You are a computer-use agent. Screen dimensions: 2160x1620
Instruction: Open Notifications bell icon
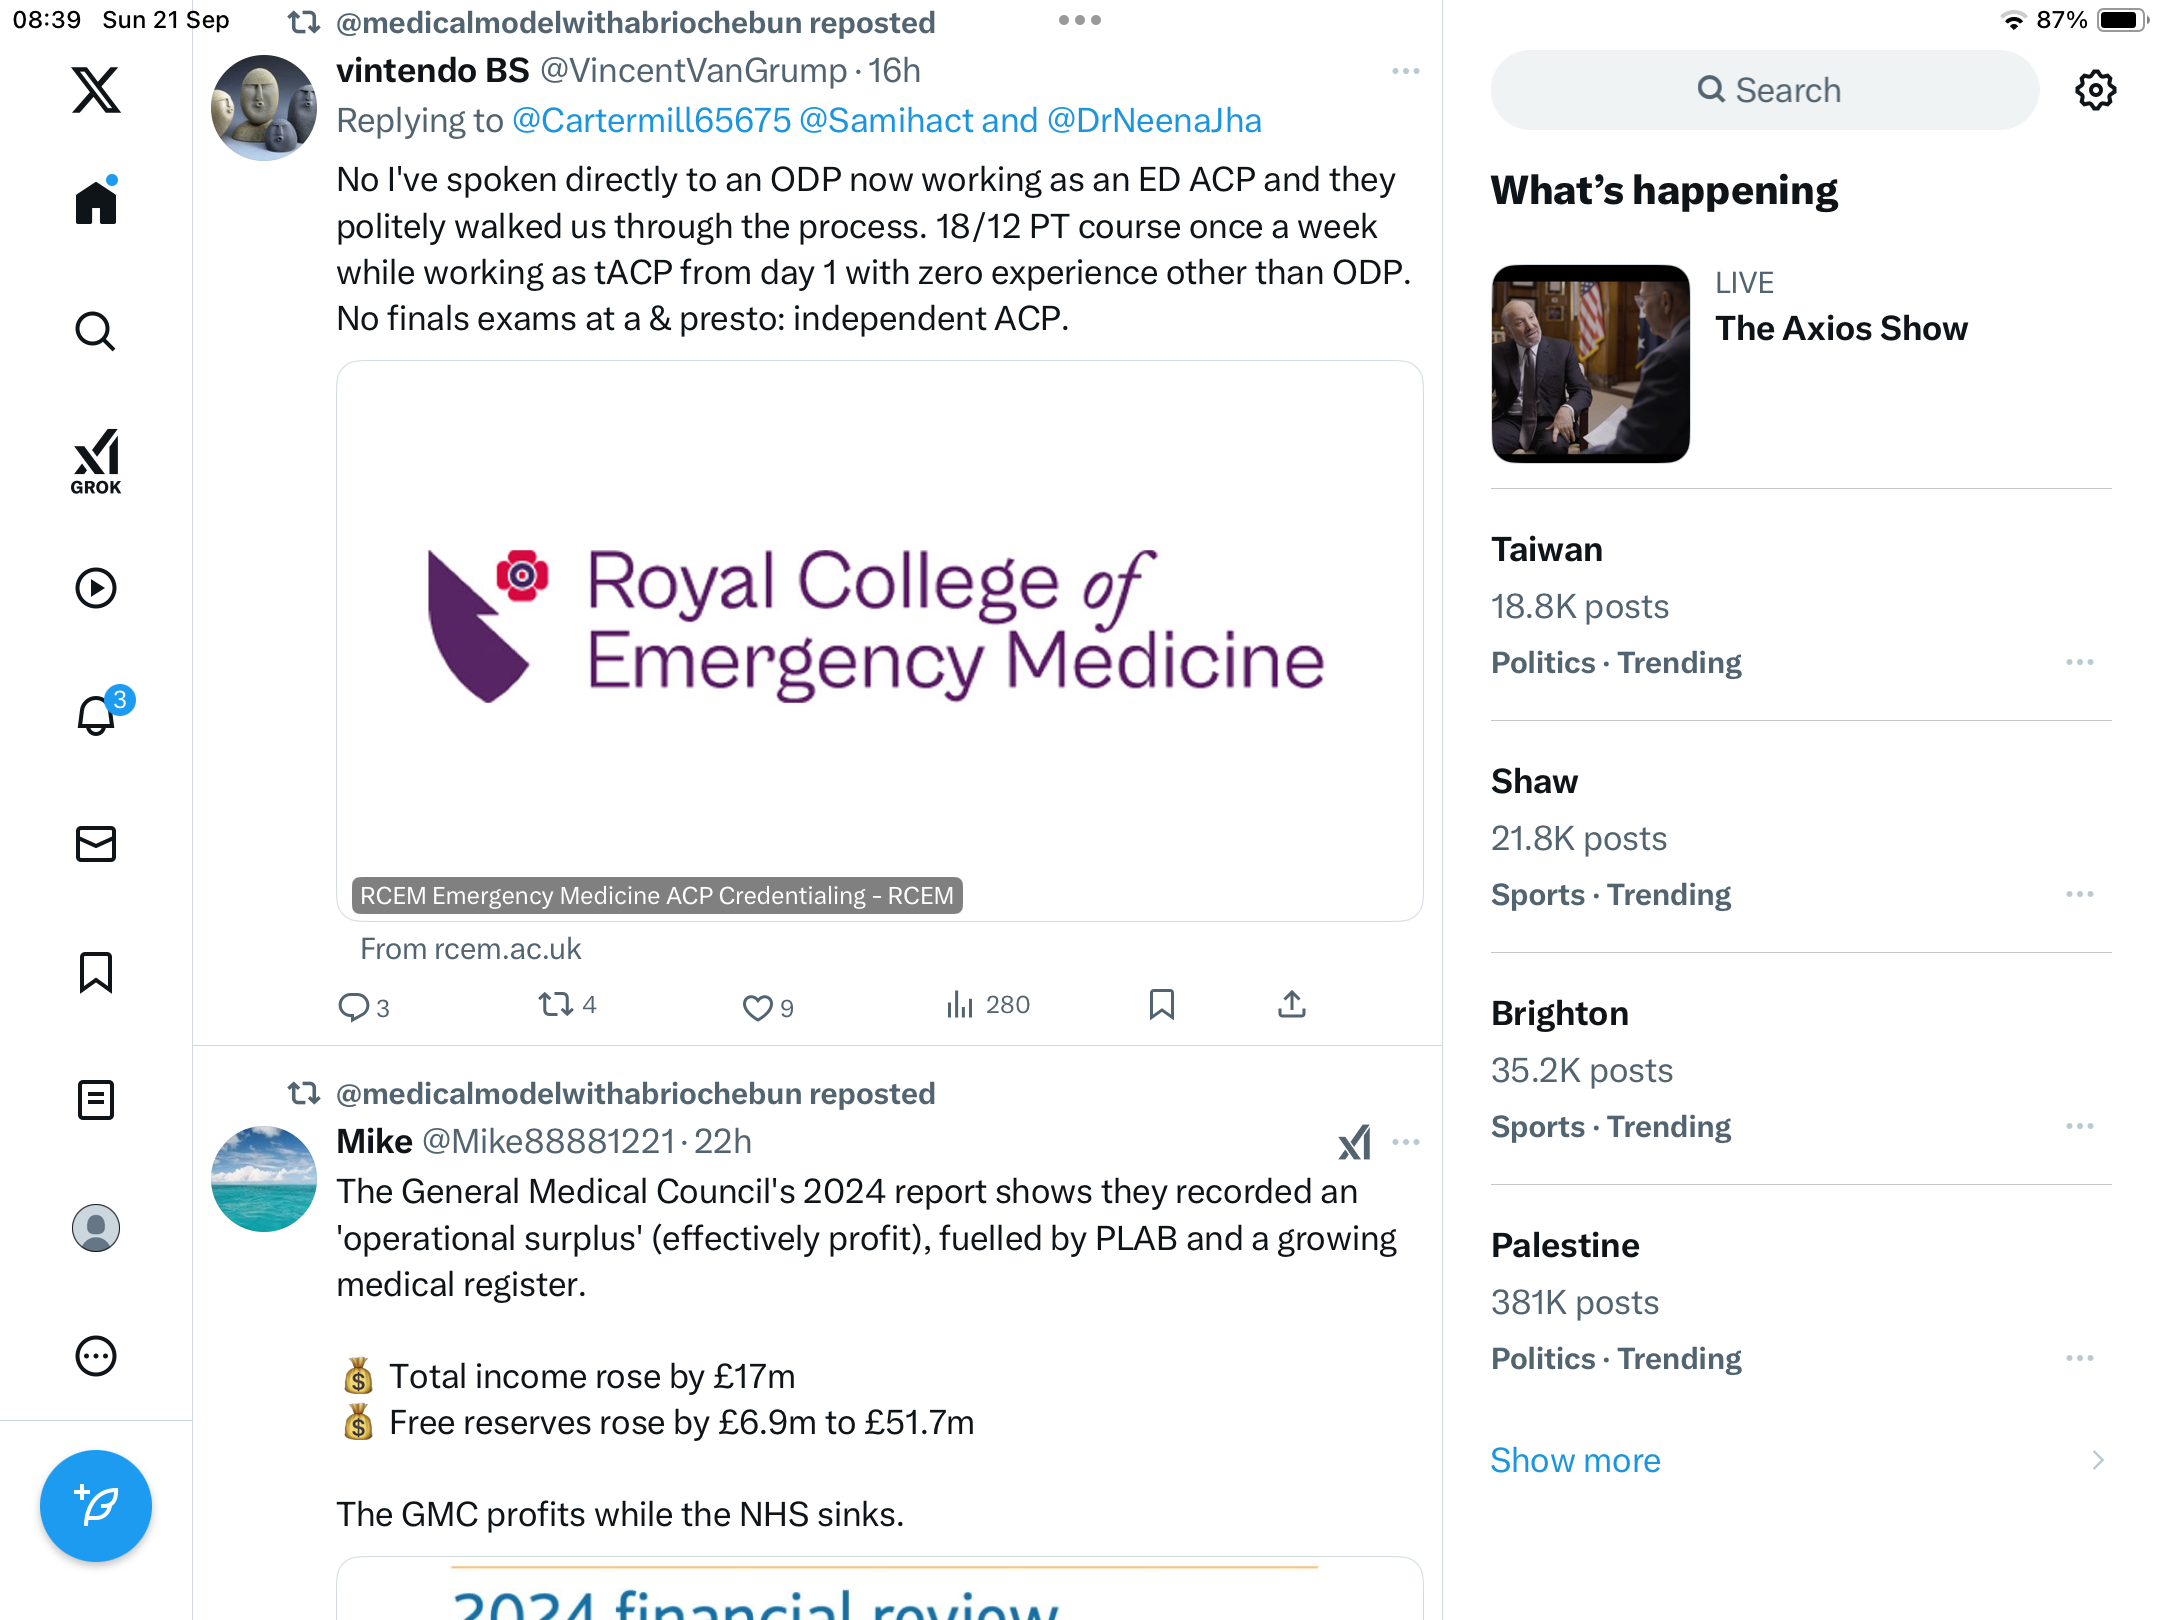(x=96, y=716)
